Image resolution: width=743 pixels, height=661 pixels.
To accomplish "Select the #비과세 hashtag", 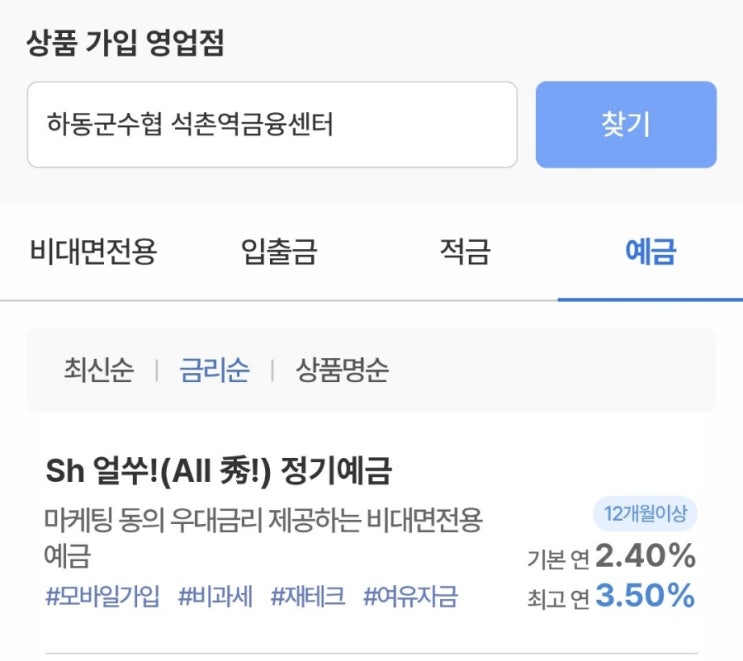I will pyautogui.click(x=215, y=597).
